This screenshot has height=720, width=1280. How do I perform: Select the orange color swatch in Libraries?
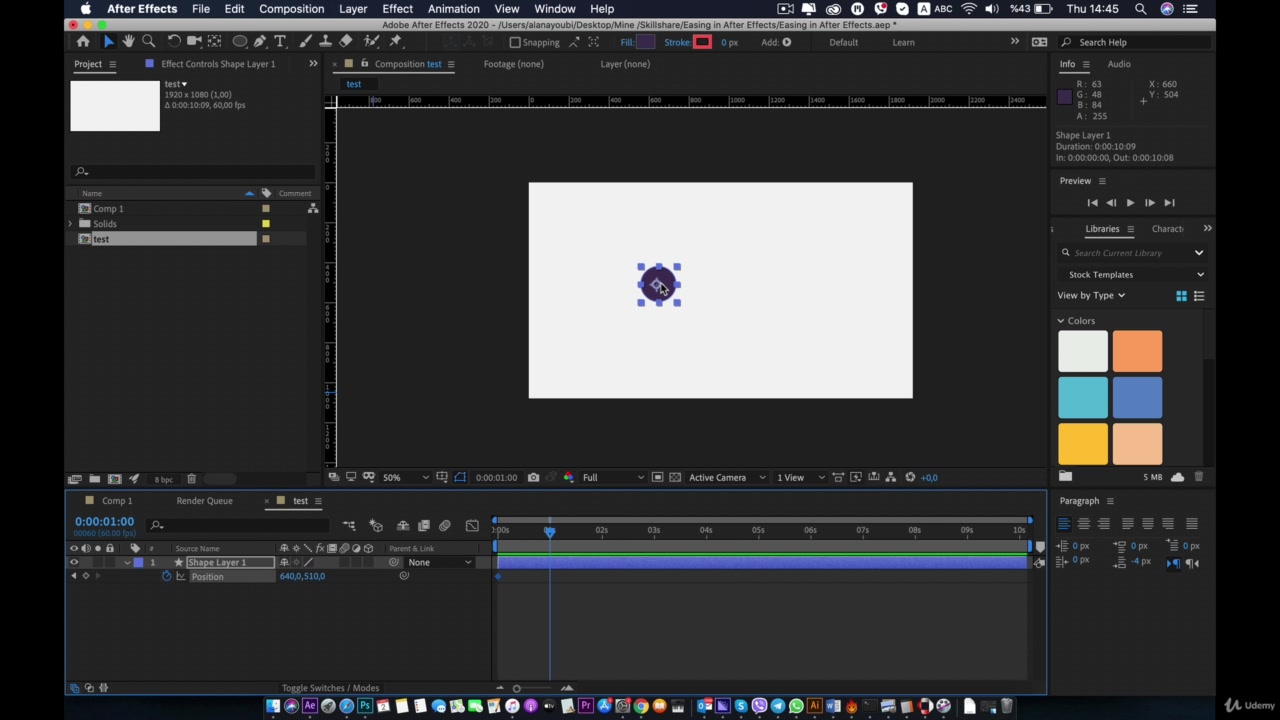[x=1137, y=351]
